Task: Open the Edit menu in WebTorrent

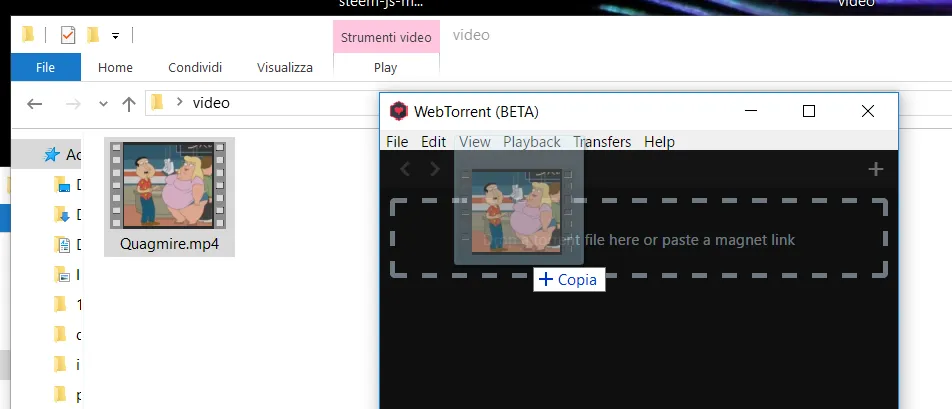Action: click(x=434, y=142)
